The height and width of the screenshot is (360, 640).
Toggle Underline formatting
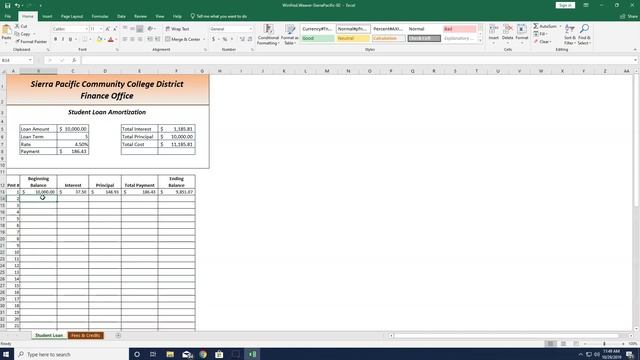[x=70, y=39]
